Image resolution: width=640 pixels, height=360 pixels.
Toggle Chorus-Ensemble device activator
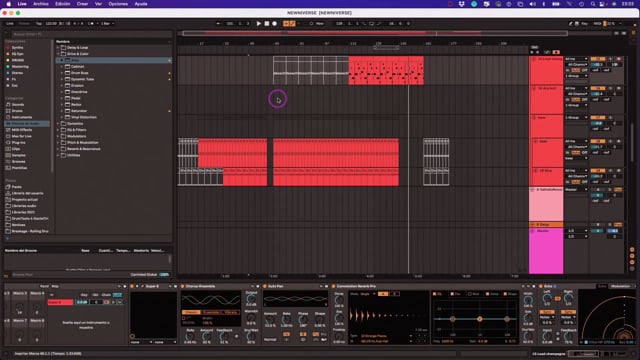[x=183, y=287]
